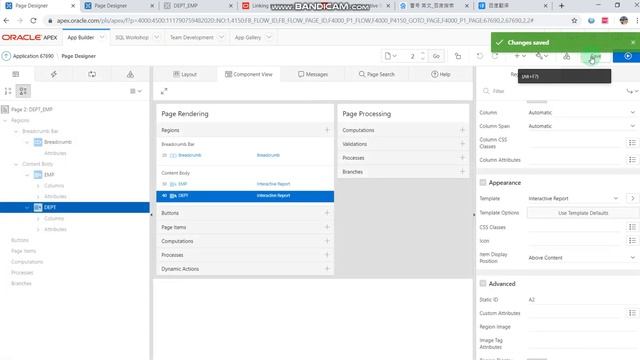Collapse the EMP region tree node
The width and height of the screenshot is (640, 360).
point(27,175)
